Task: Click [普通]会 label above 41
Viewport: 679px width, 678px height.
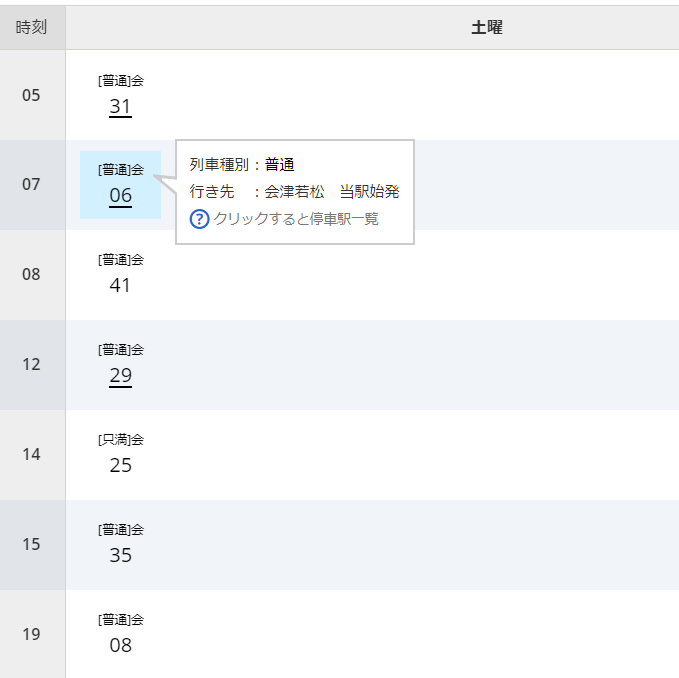Action: (x=121, y=260)
